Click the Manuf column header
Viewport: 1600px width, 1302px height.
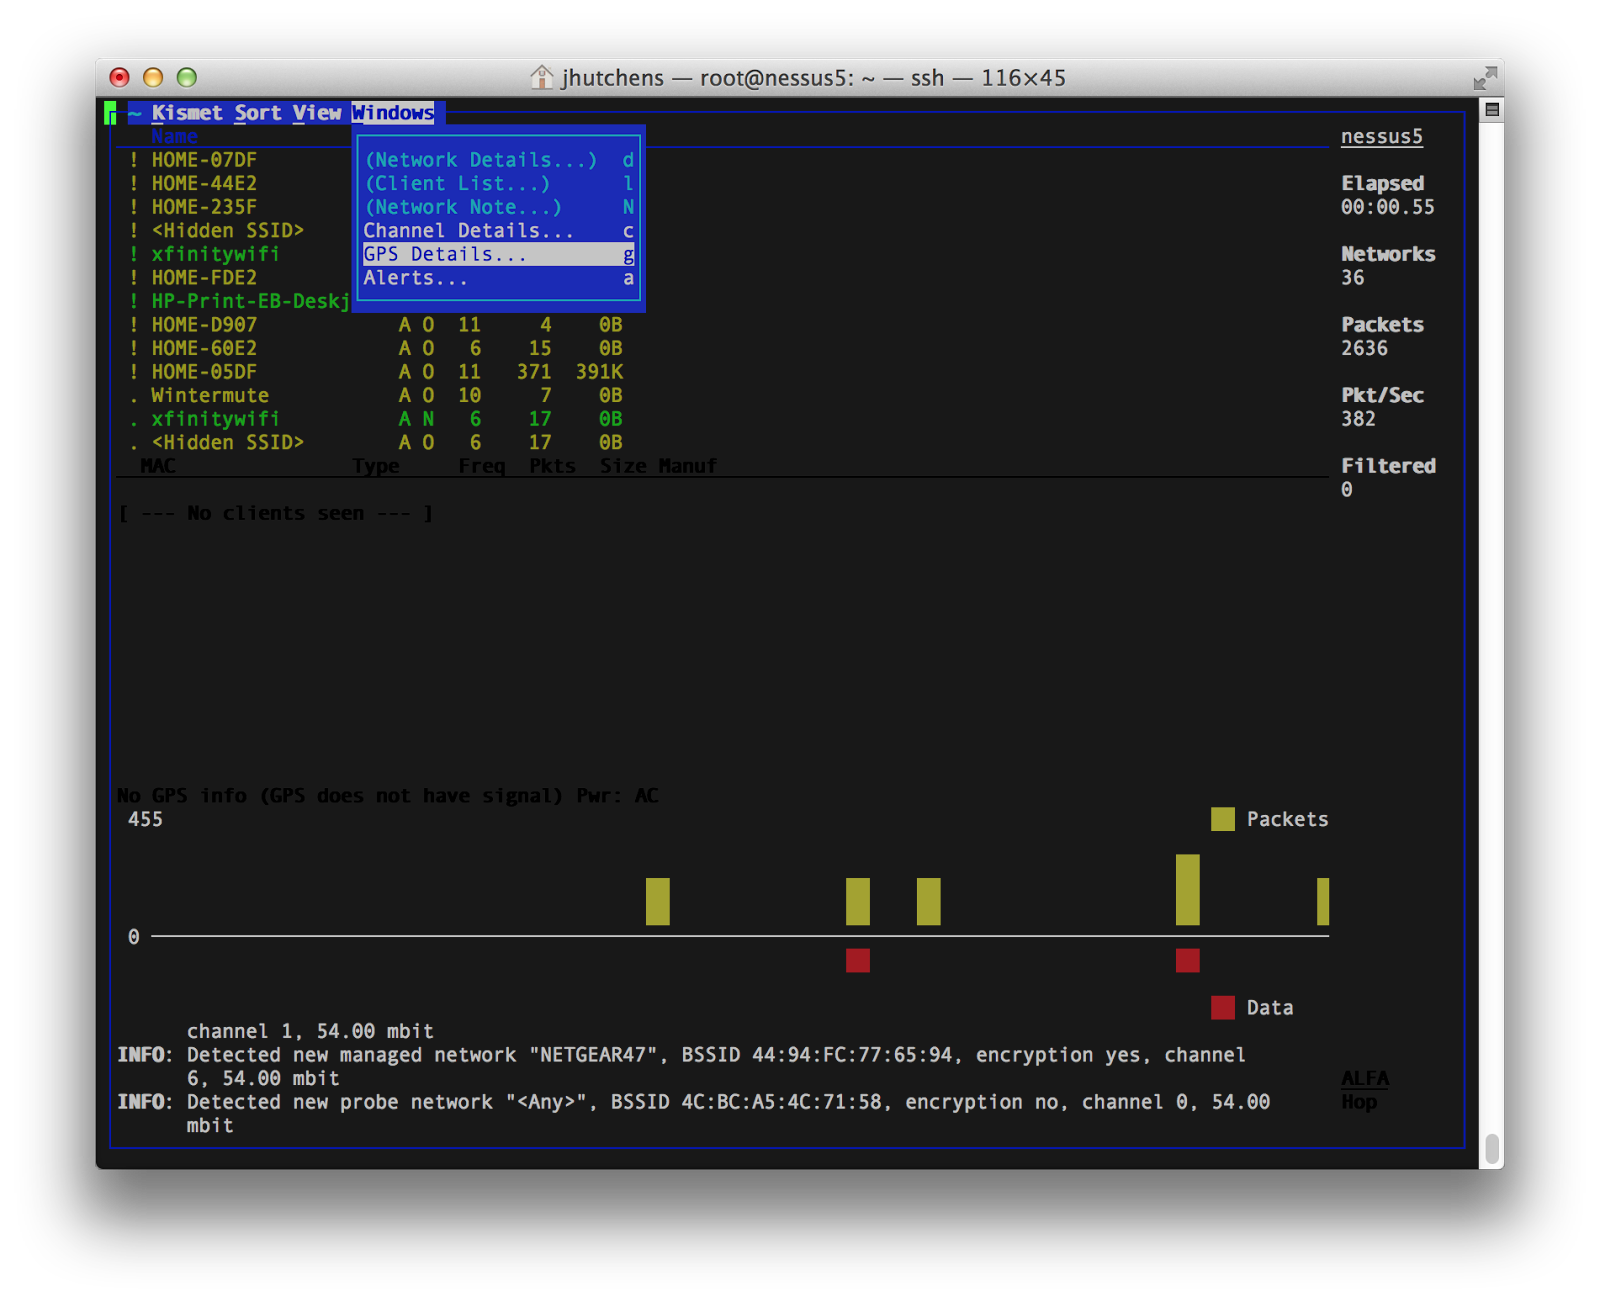pos(688,466)
